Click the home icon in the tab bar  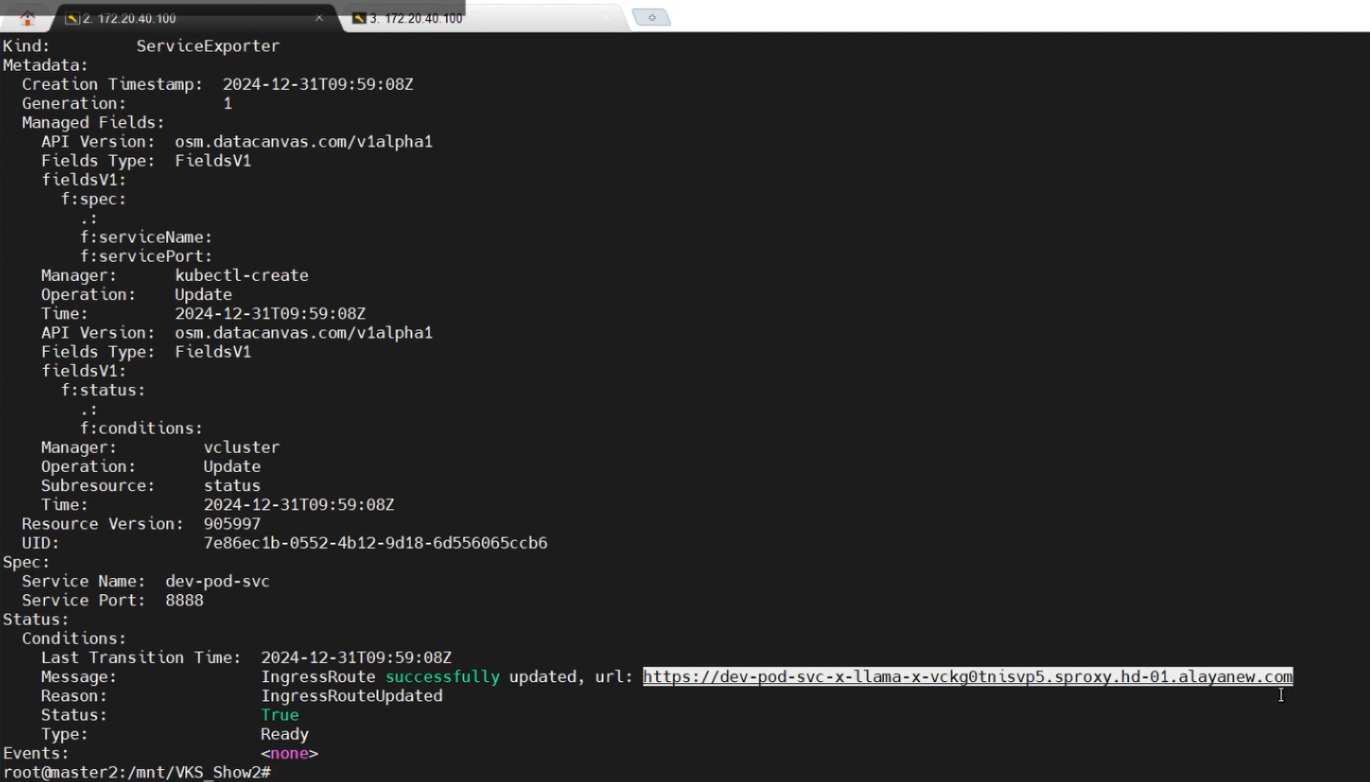click(27, 18)
